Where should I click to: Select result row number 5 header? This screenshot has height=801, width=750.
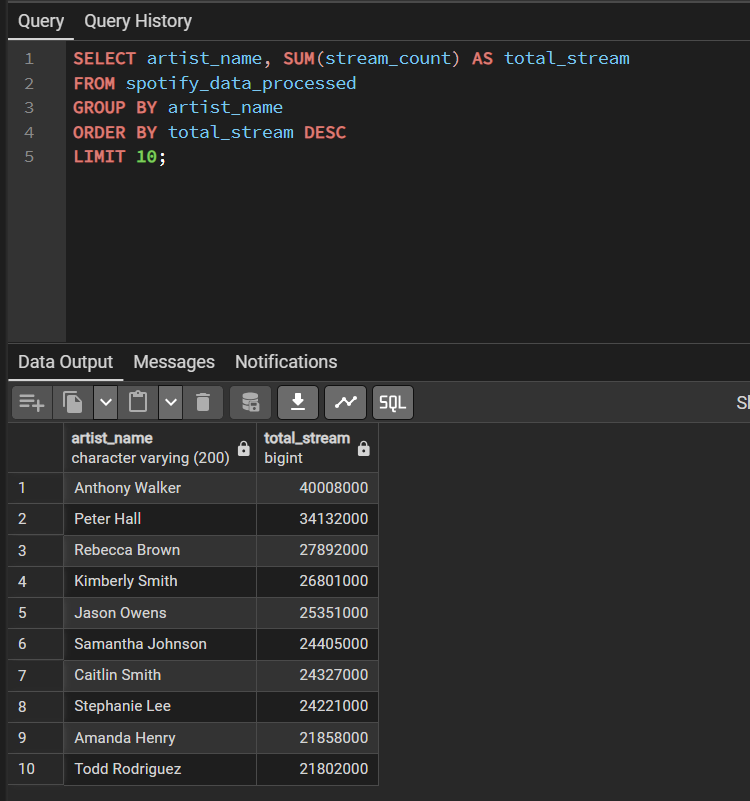click(x=36, y=613)
